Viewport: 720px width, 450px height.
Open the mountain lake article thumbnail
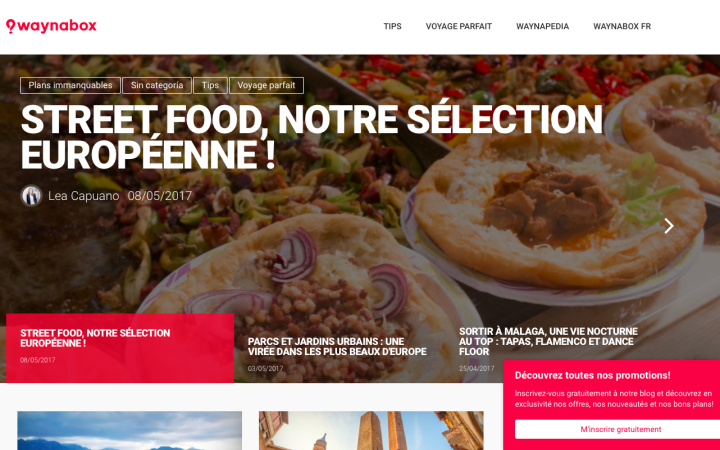[129, 431]
